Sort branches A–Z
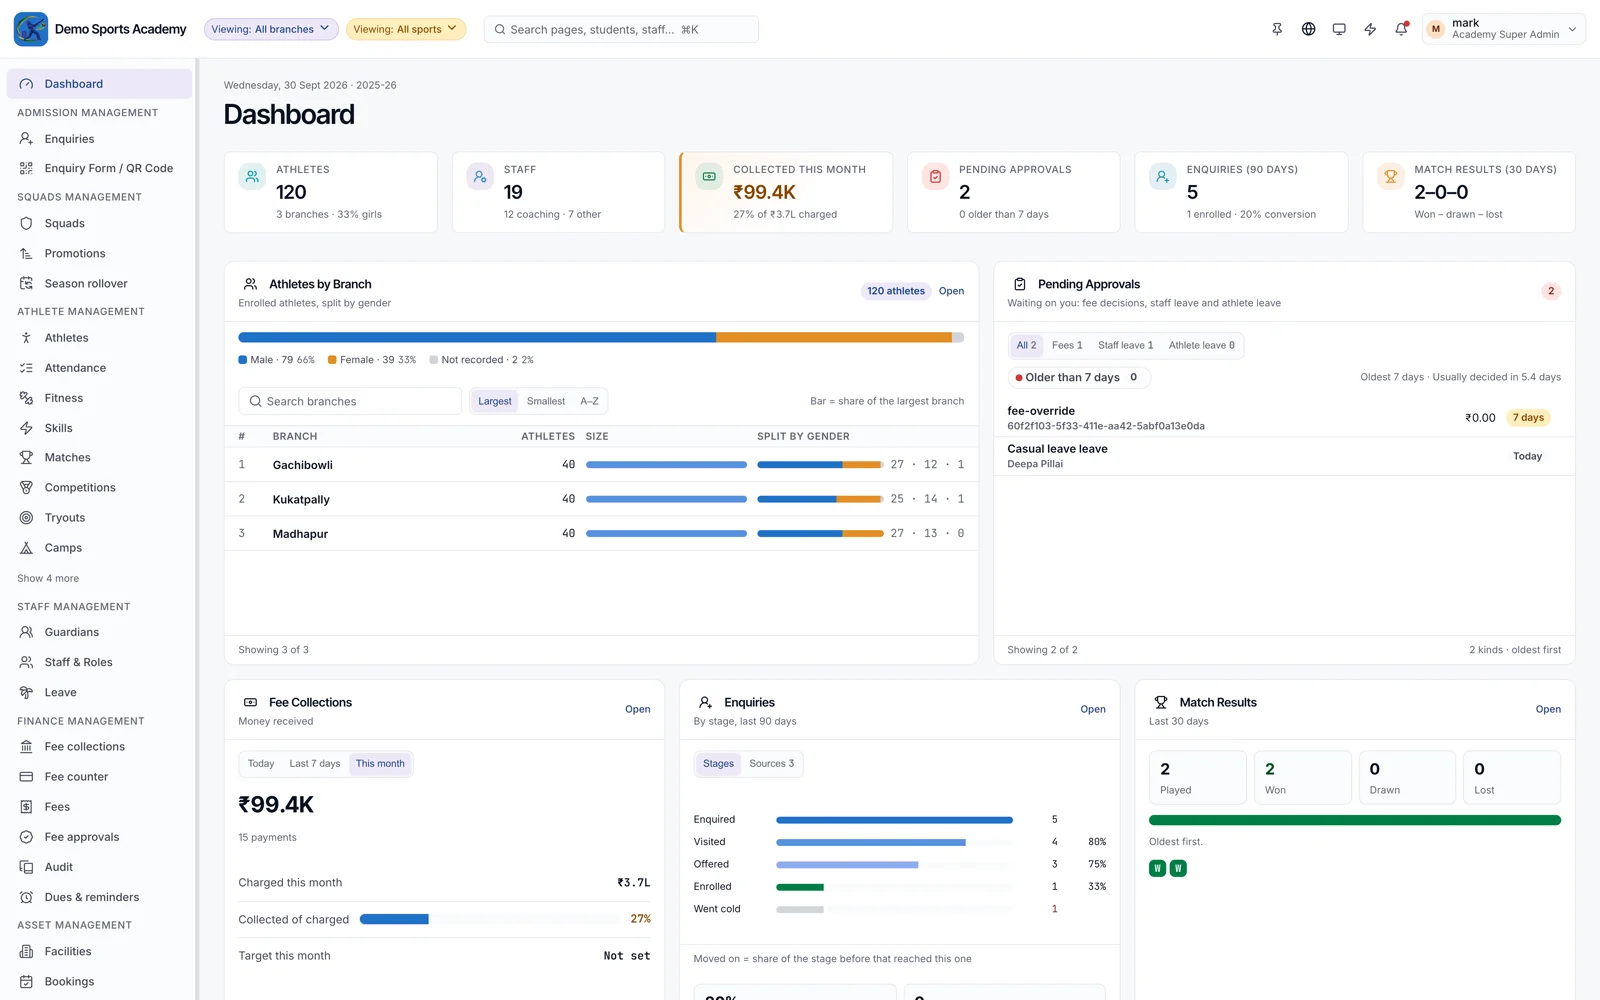 pos(590,401)
